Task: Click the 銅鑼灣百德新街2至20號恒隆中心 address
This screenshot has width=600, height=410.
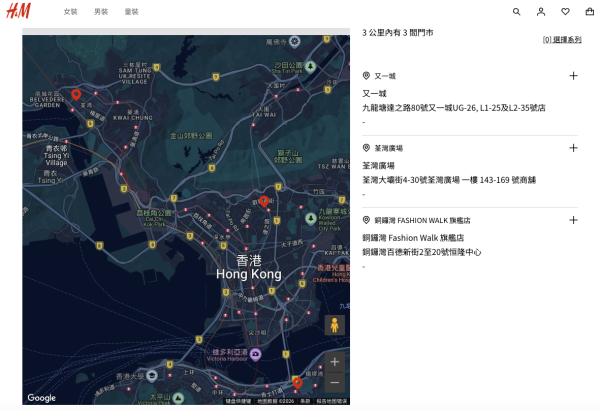Action: 422,252
